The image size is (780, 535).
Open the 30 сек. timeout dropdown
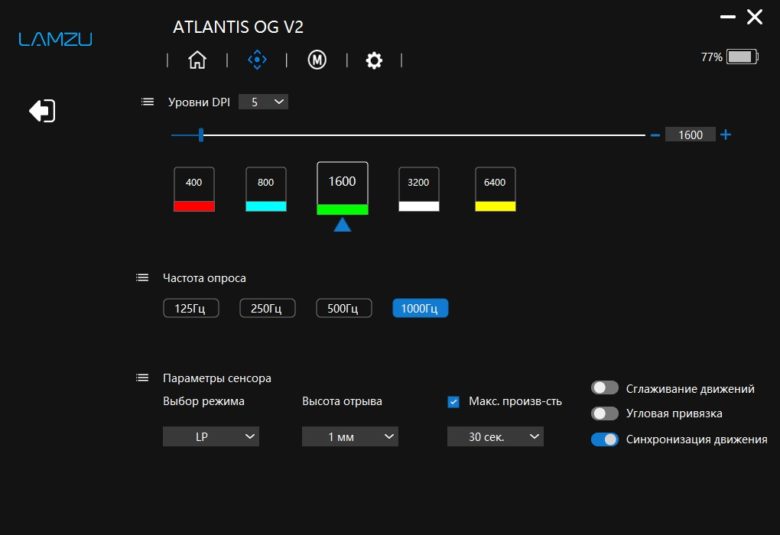point(495,436)
